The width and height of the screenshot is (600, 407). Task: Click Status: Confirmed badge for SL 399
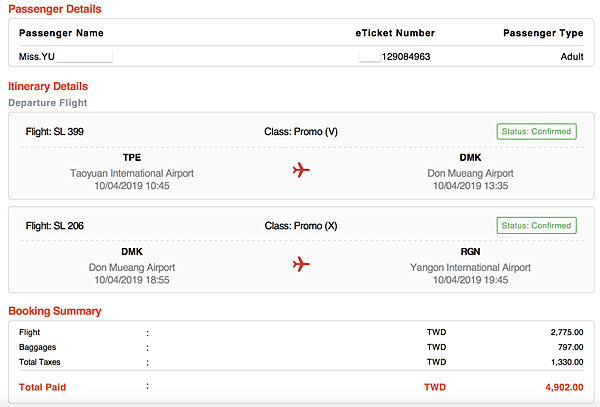point(536,132)
